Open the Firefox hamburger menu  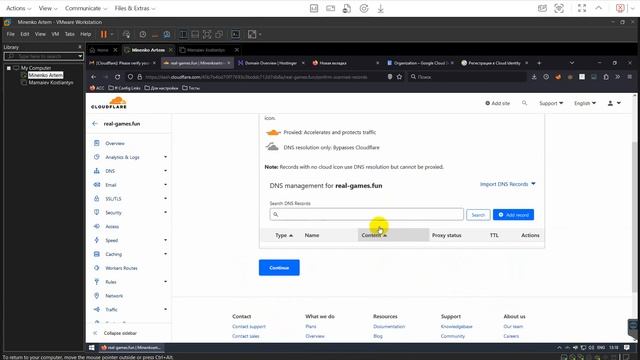[630, 77]
